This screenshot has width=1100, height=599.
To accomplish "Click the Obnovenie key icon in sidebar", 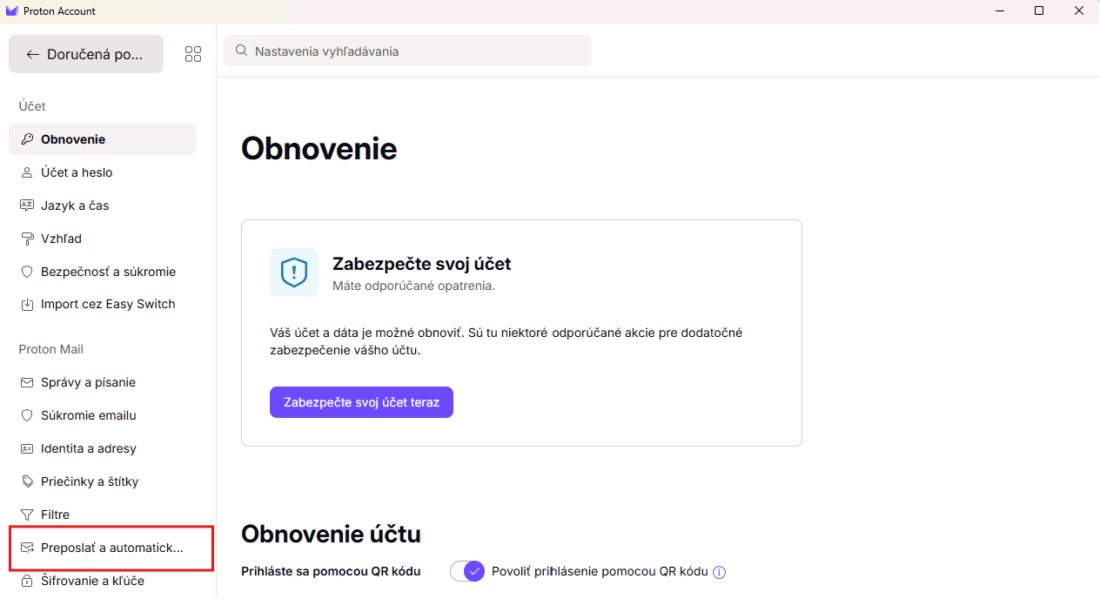I will pos(27,139).
